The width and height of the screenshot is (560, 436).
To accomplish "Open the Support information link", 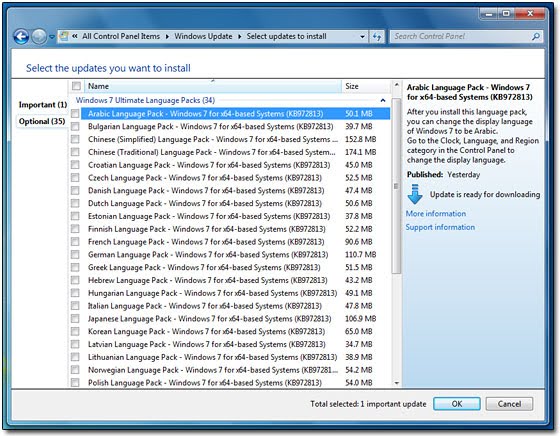I will pos(440,227).
